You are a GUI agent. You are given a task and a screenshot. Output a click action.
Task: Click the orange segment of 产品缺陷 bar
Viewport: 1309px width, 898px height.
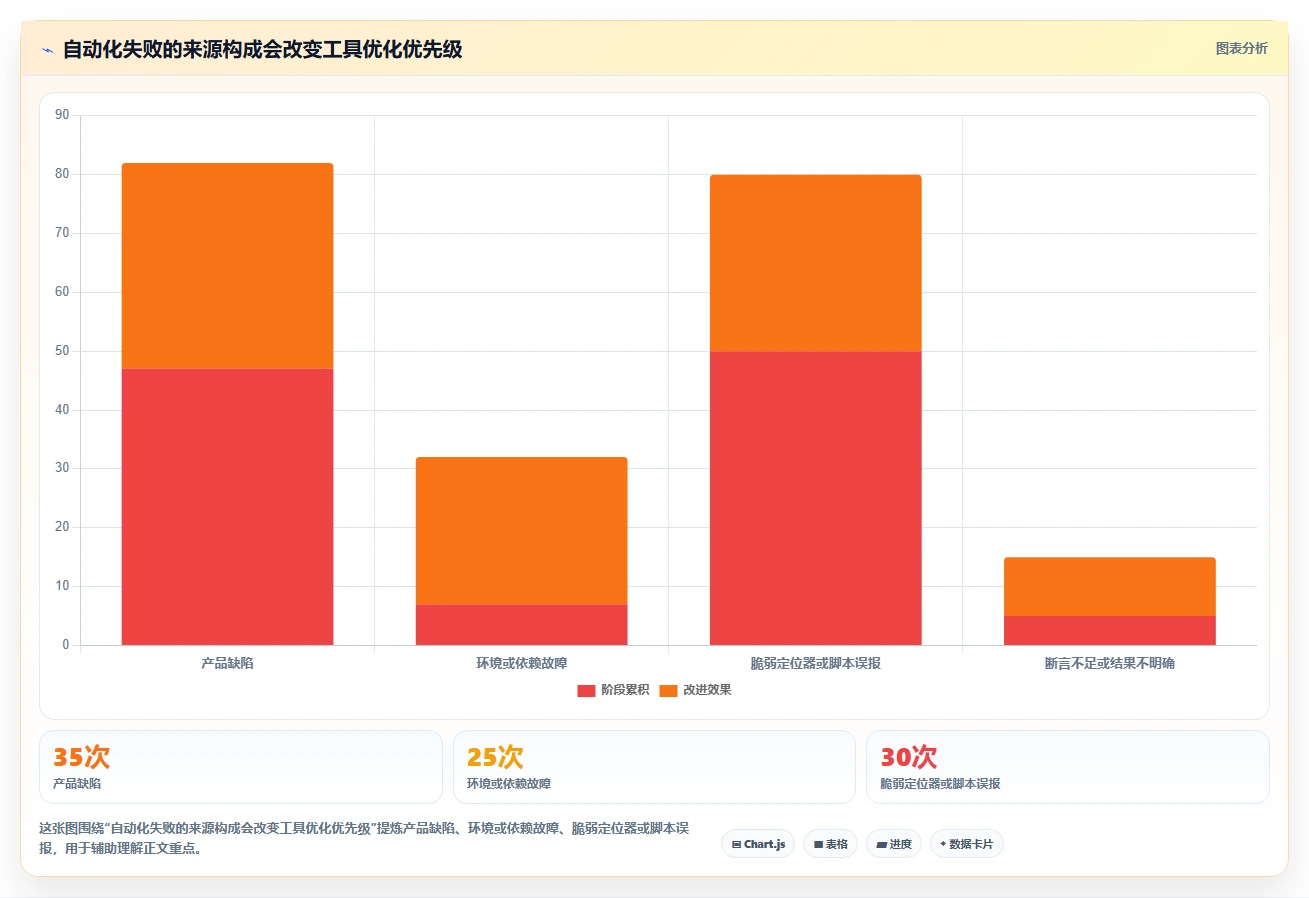click(x=227, y=266)
